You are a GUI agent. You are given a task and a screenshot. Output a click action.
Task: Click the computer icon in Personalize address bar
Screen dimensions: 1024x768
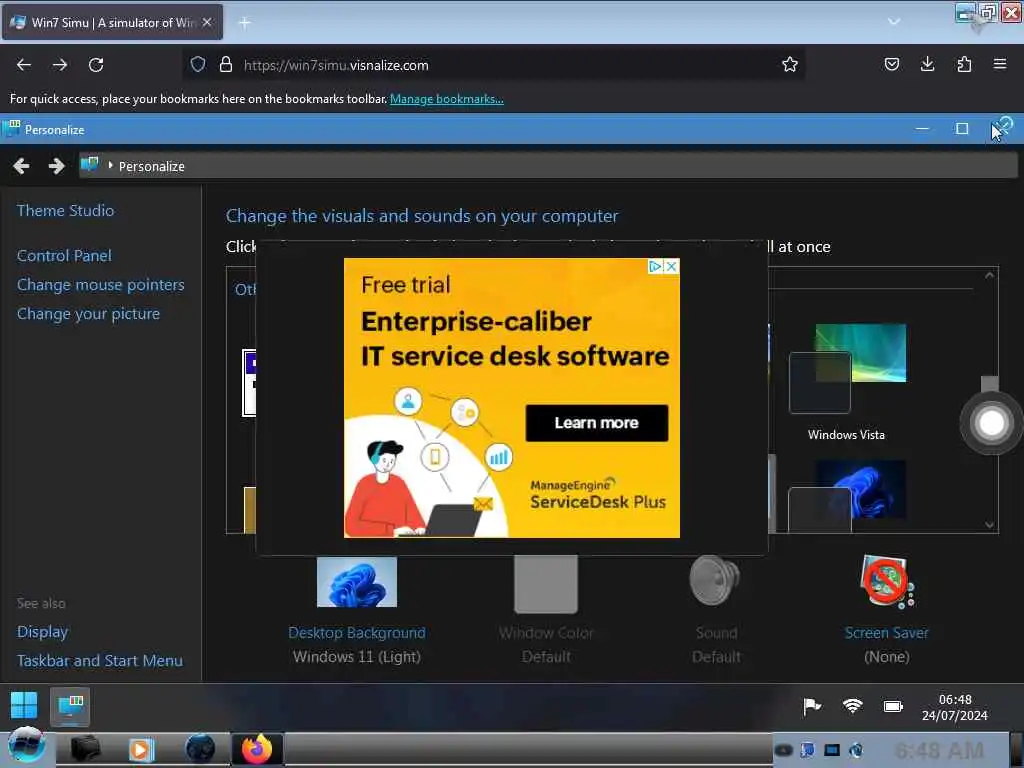[x=89, y=165]
